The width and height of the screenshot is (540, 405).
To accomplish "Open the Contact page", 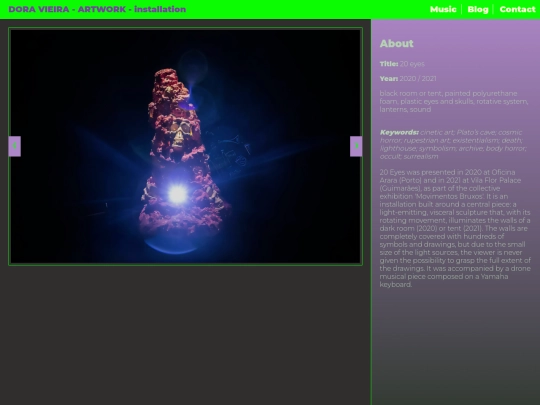I will click(x=518, y=9).
